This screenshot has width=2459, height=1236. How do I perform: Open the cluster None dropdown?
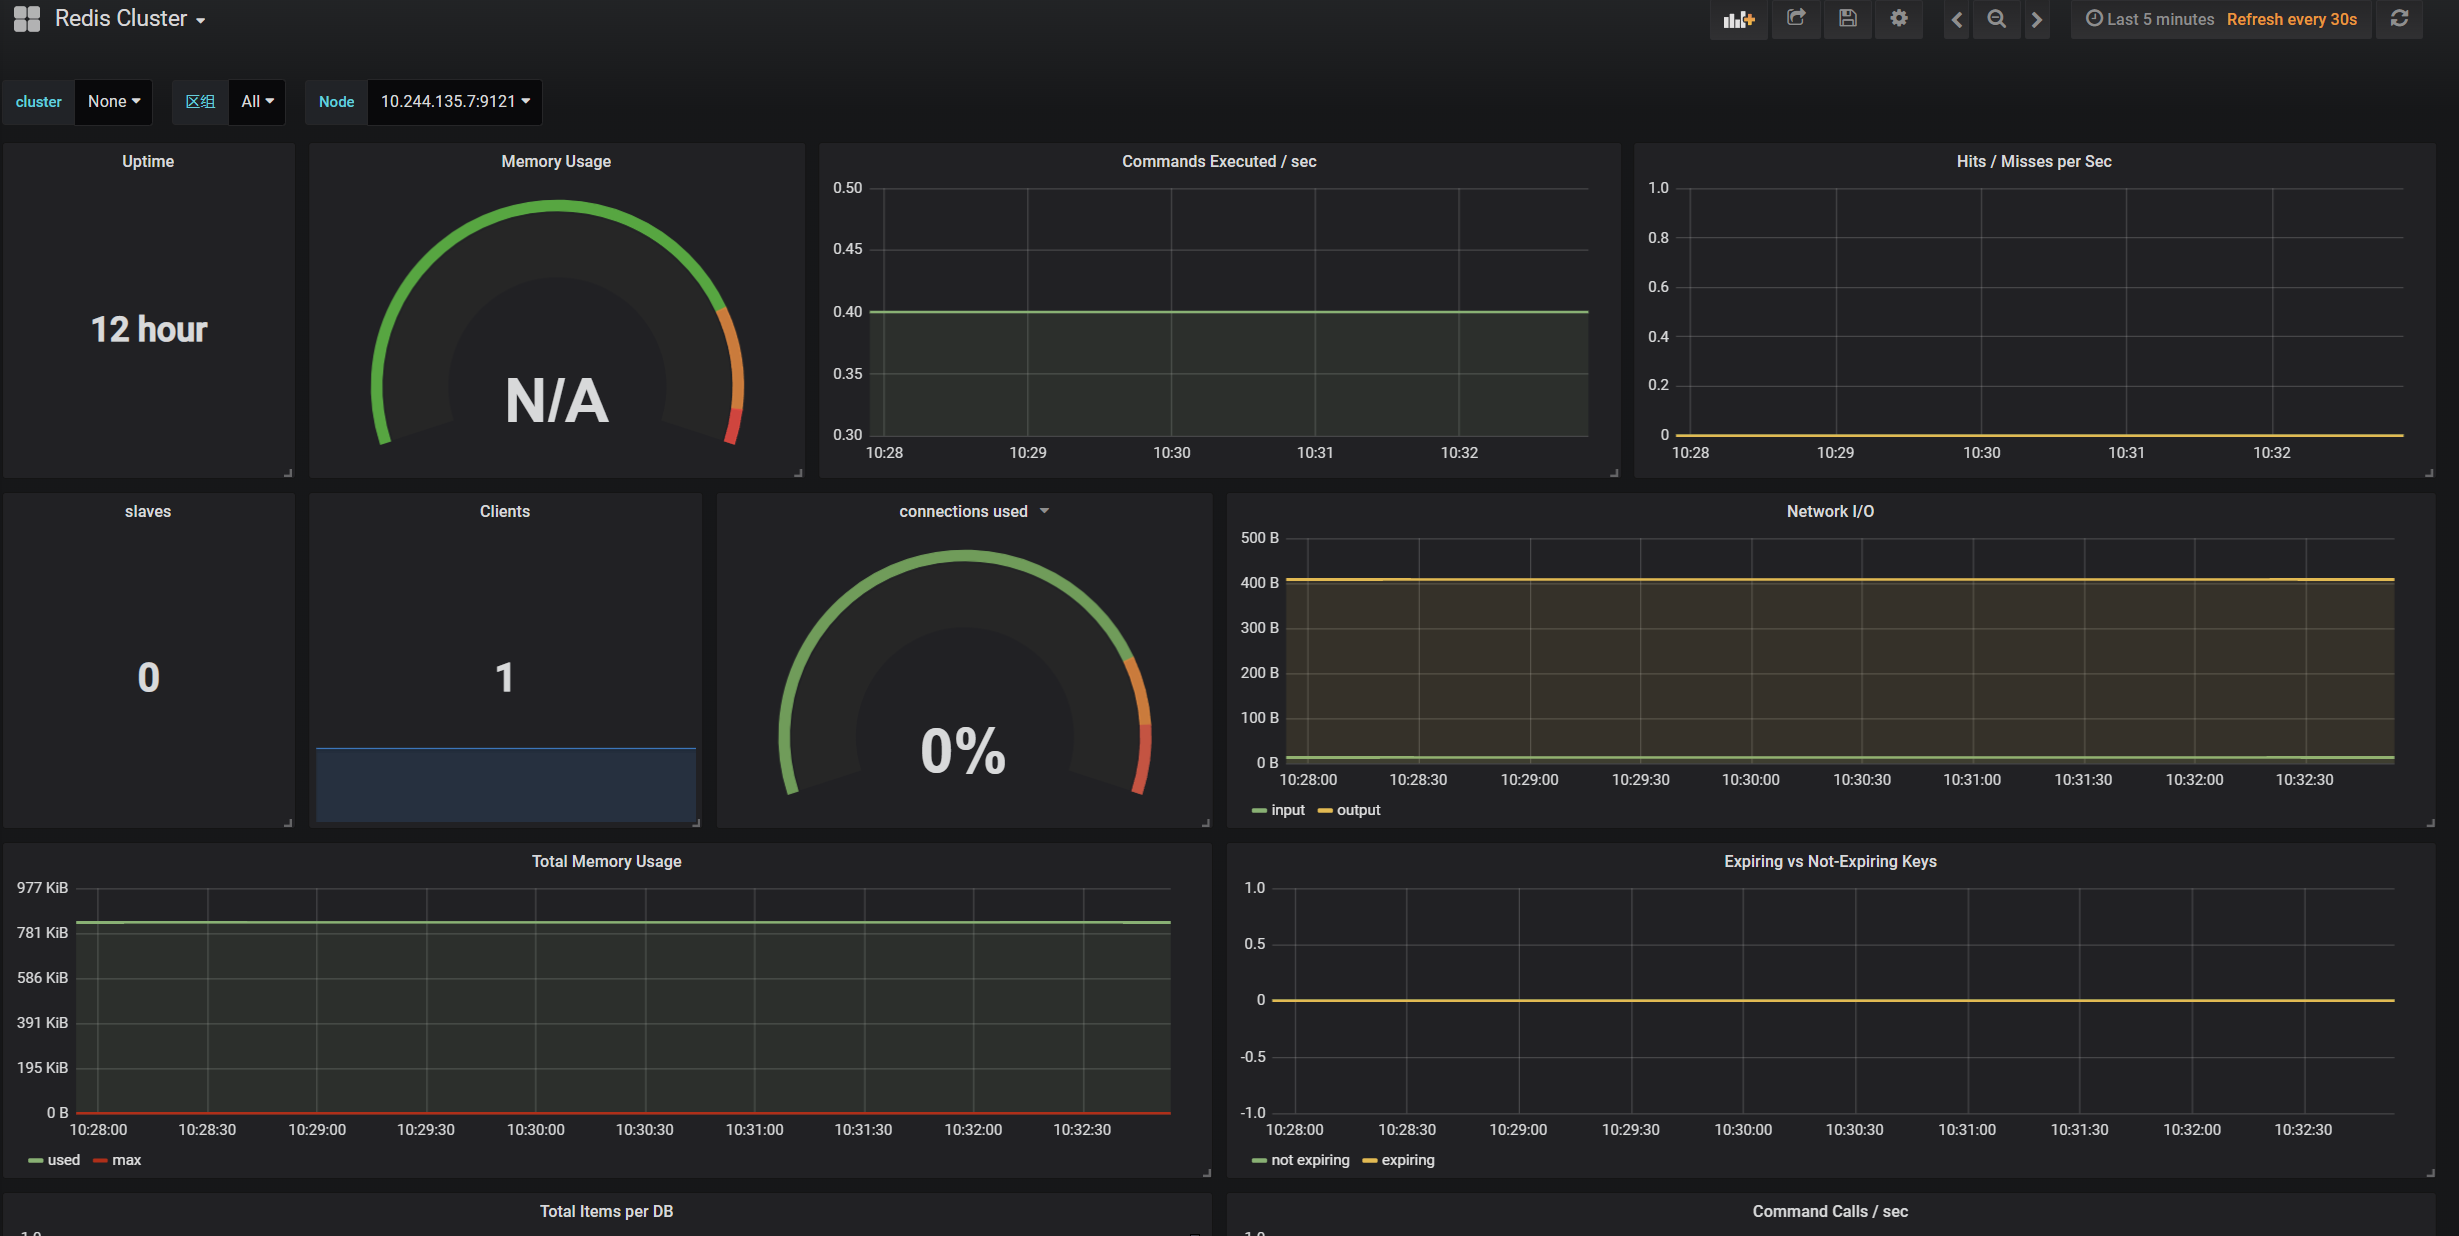point(114,102)
